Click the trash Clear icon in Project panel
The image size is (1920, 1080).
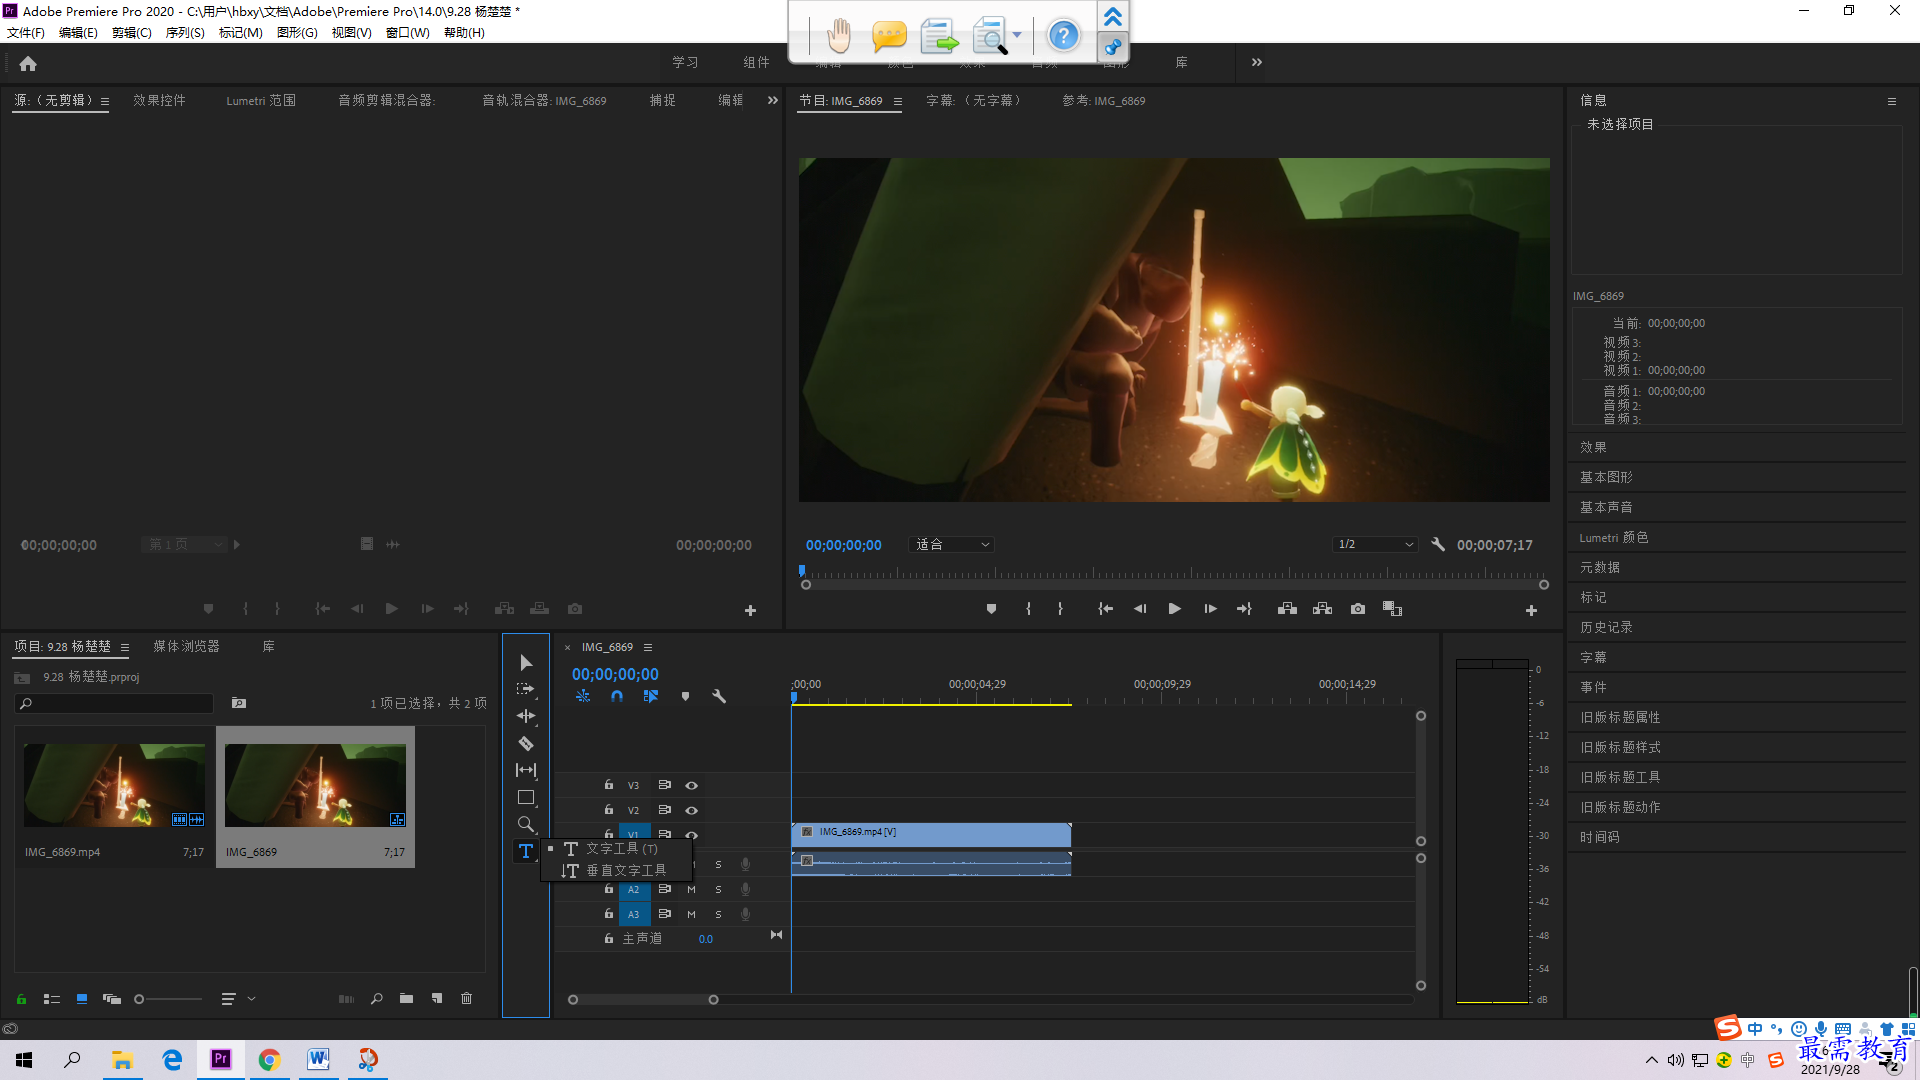coord(466,998)
